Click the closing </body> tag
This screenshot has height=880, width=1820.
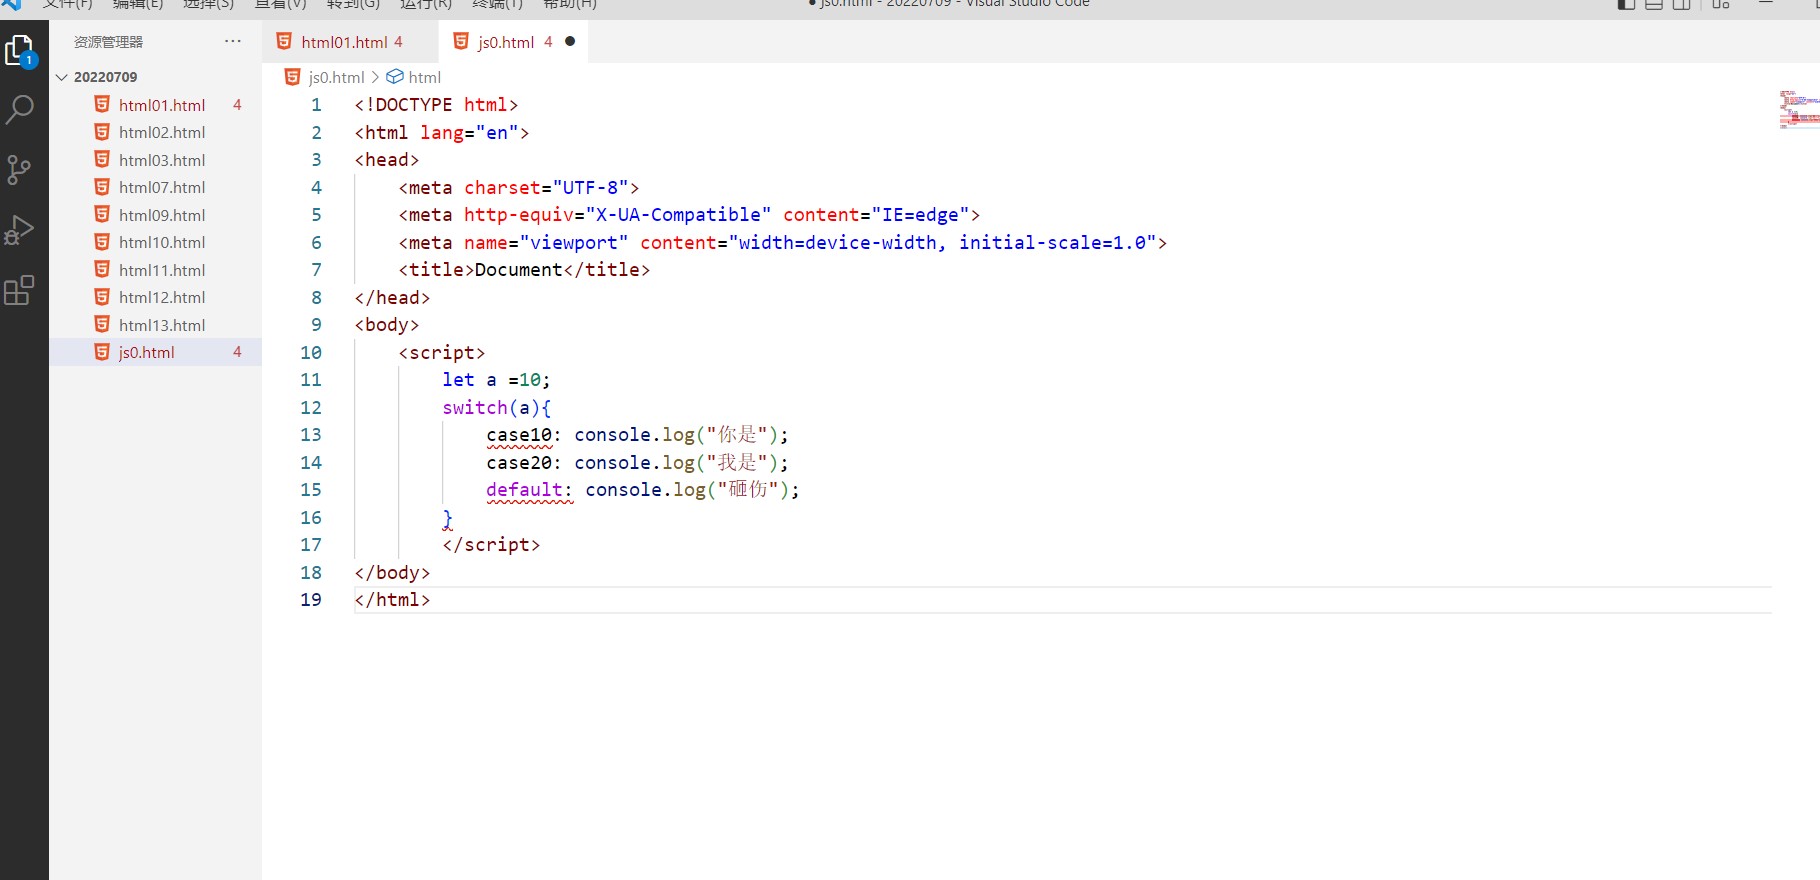392,573
